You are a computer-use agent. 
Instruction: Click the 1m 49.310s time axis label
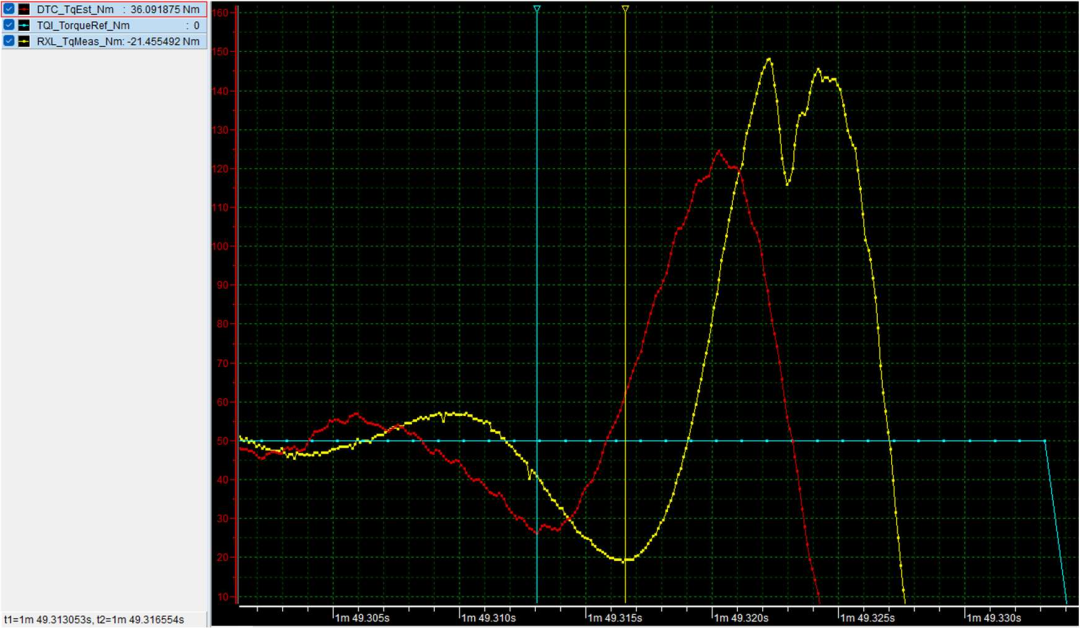pos(488,618)
